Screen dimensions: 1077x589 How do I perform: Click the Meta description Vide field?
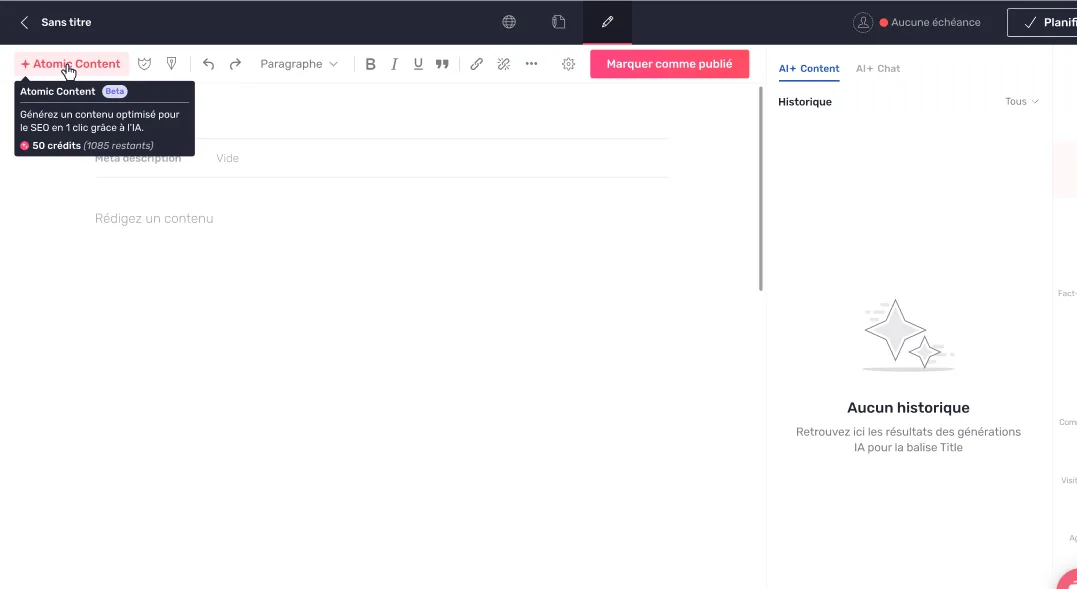click(381, 159)
